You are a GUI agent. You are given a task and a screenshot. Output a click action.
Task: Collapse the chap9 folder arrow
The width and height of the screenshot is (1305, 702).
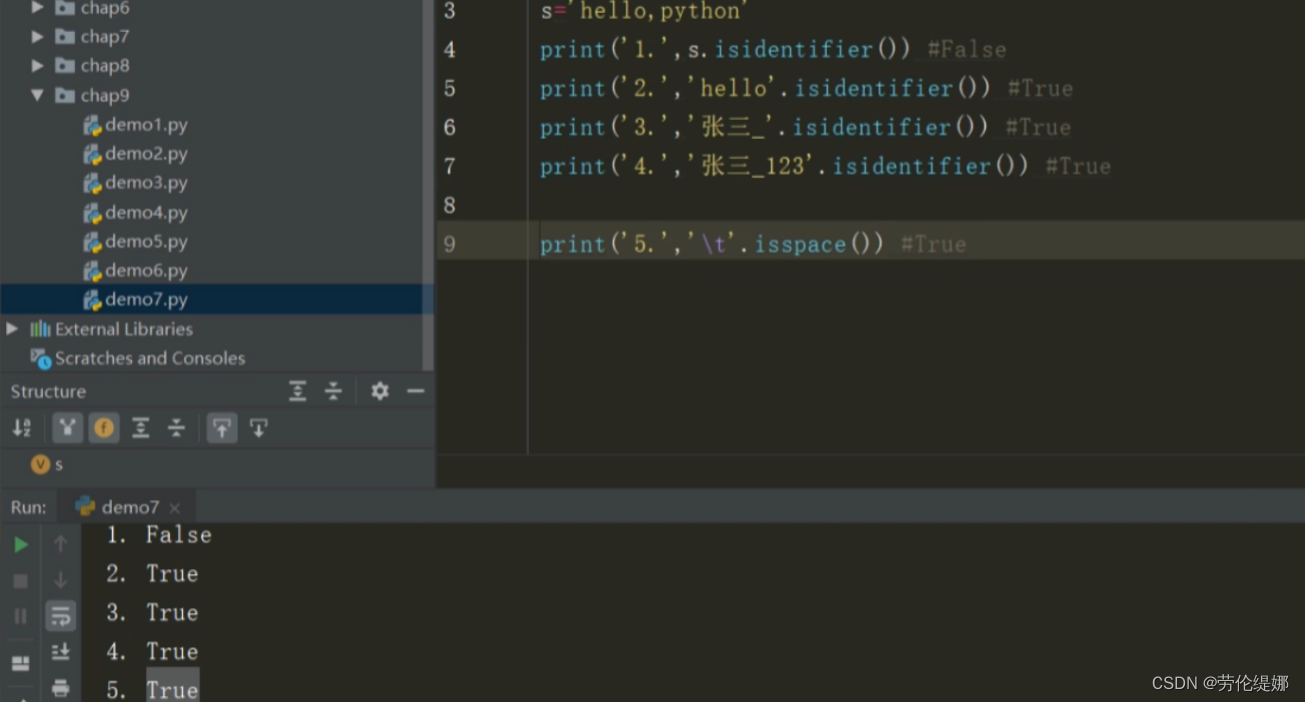[x=38, y=95]
